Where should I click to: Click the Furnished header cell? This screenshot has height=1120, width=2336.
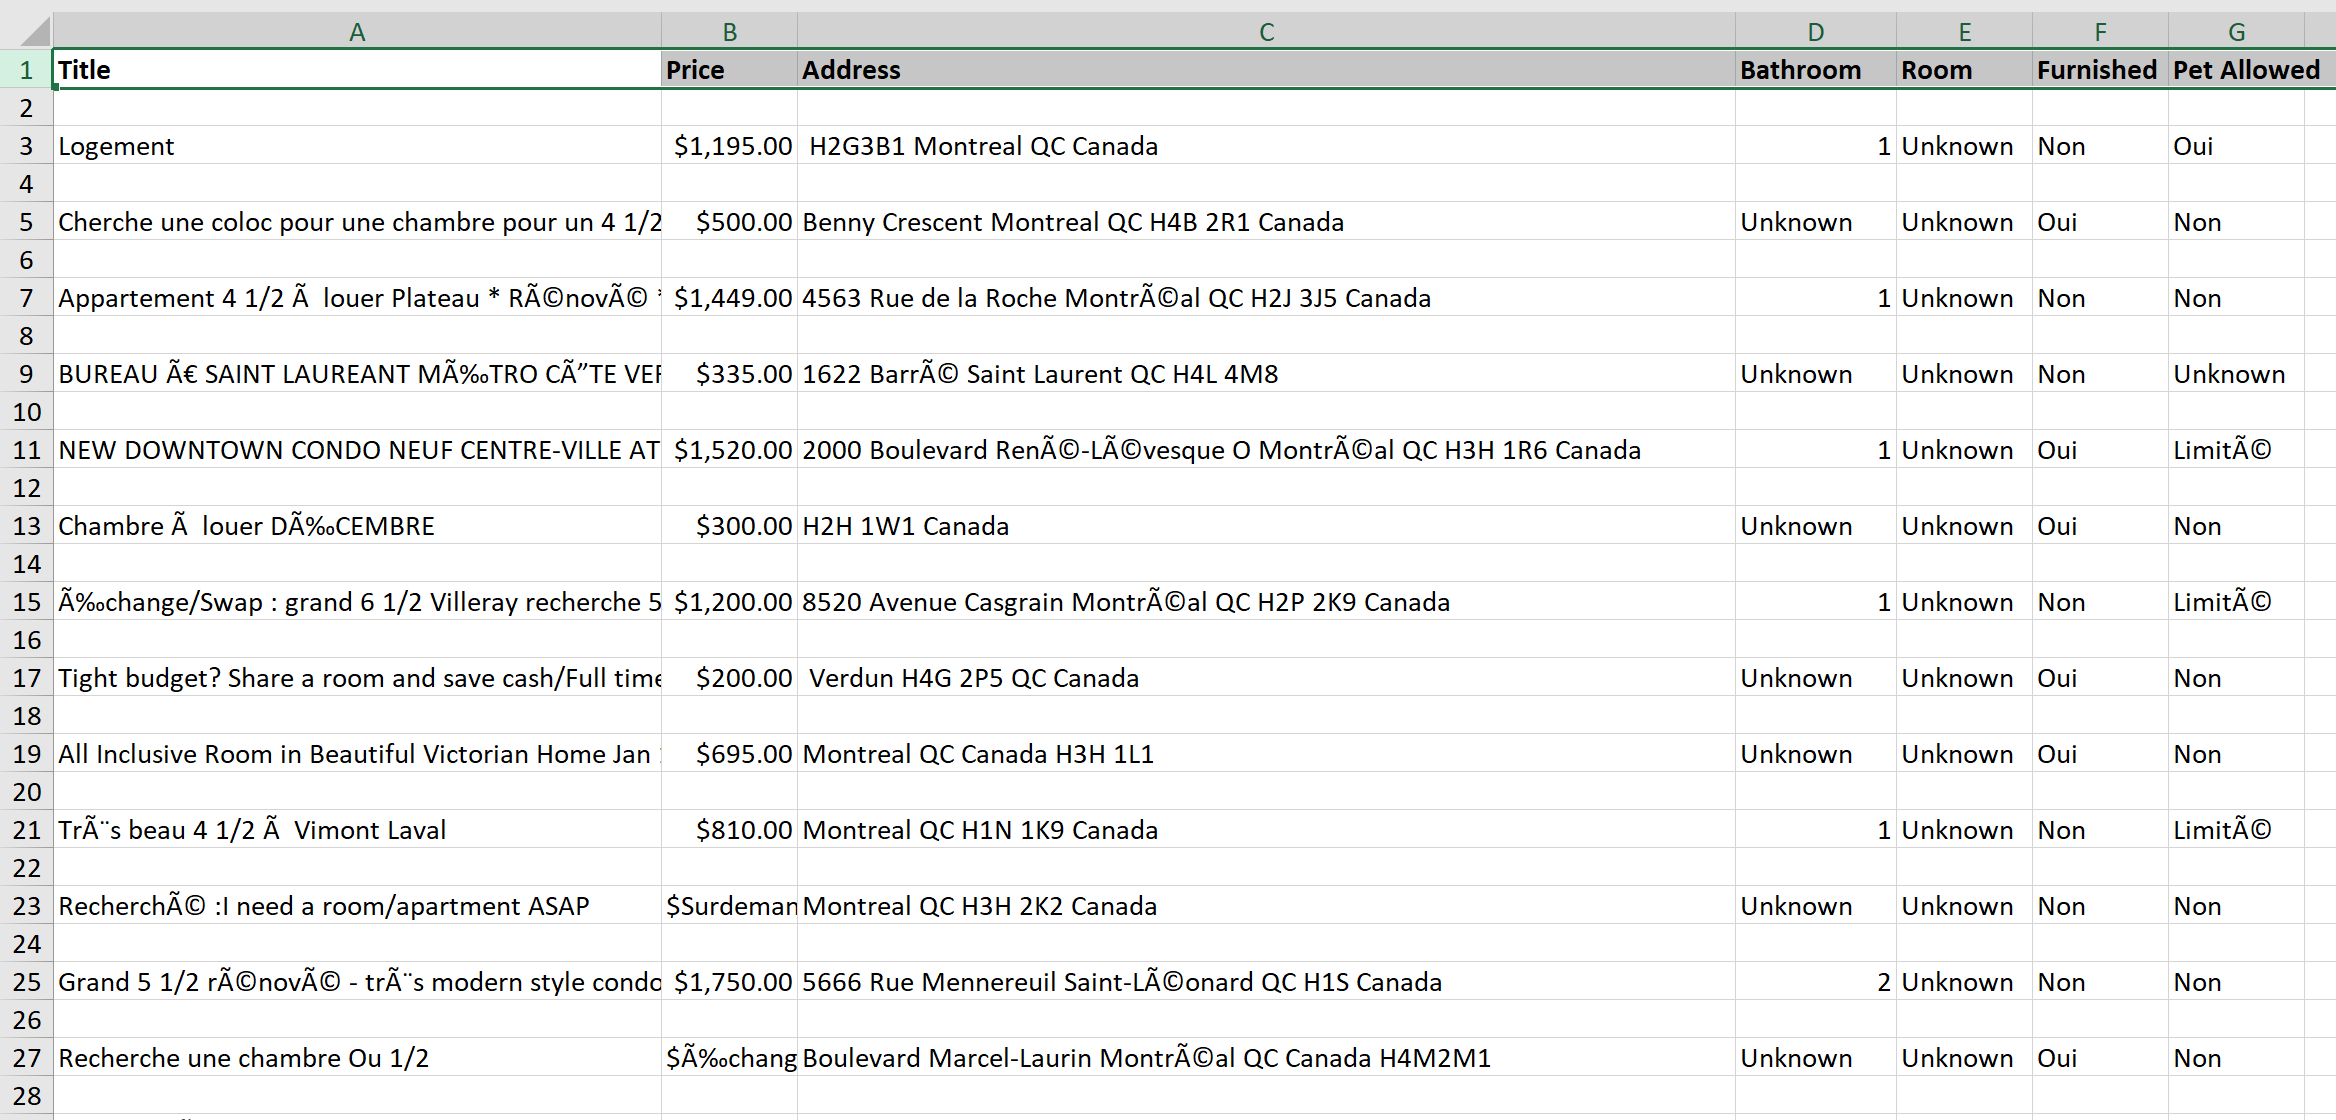2099,70
